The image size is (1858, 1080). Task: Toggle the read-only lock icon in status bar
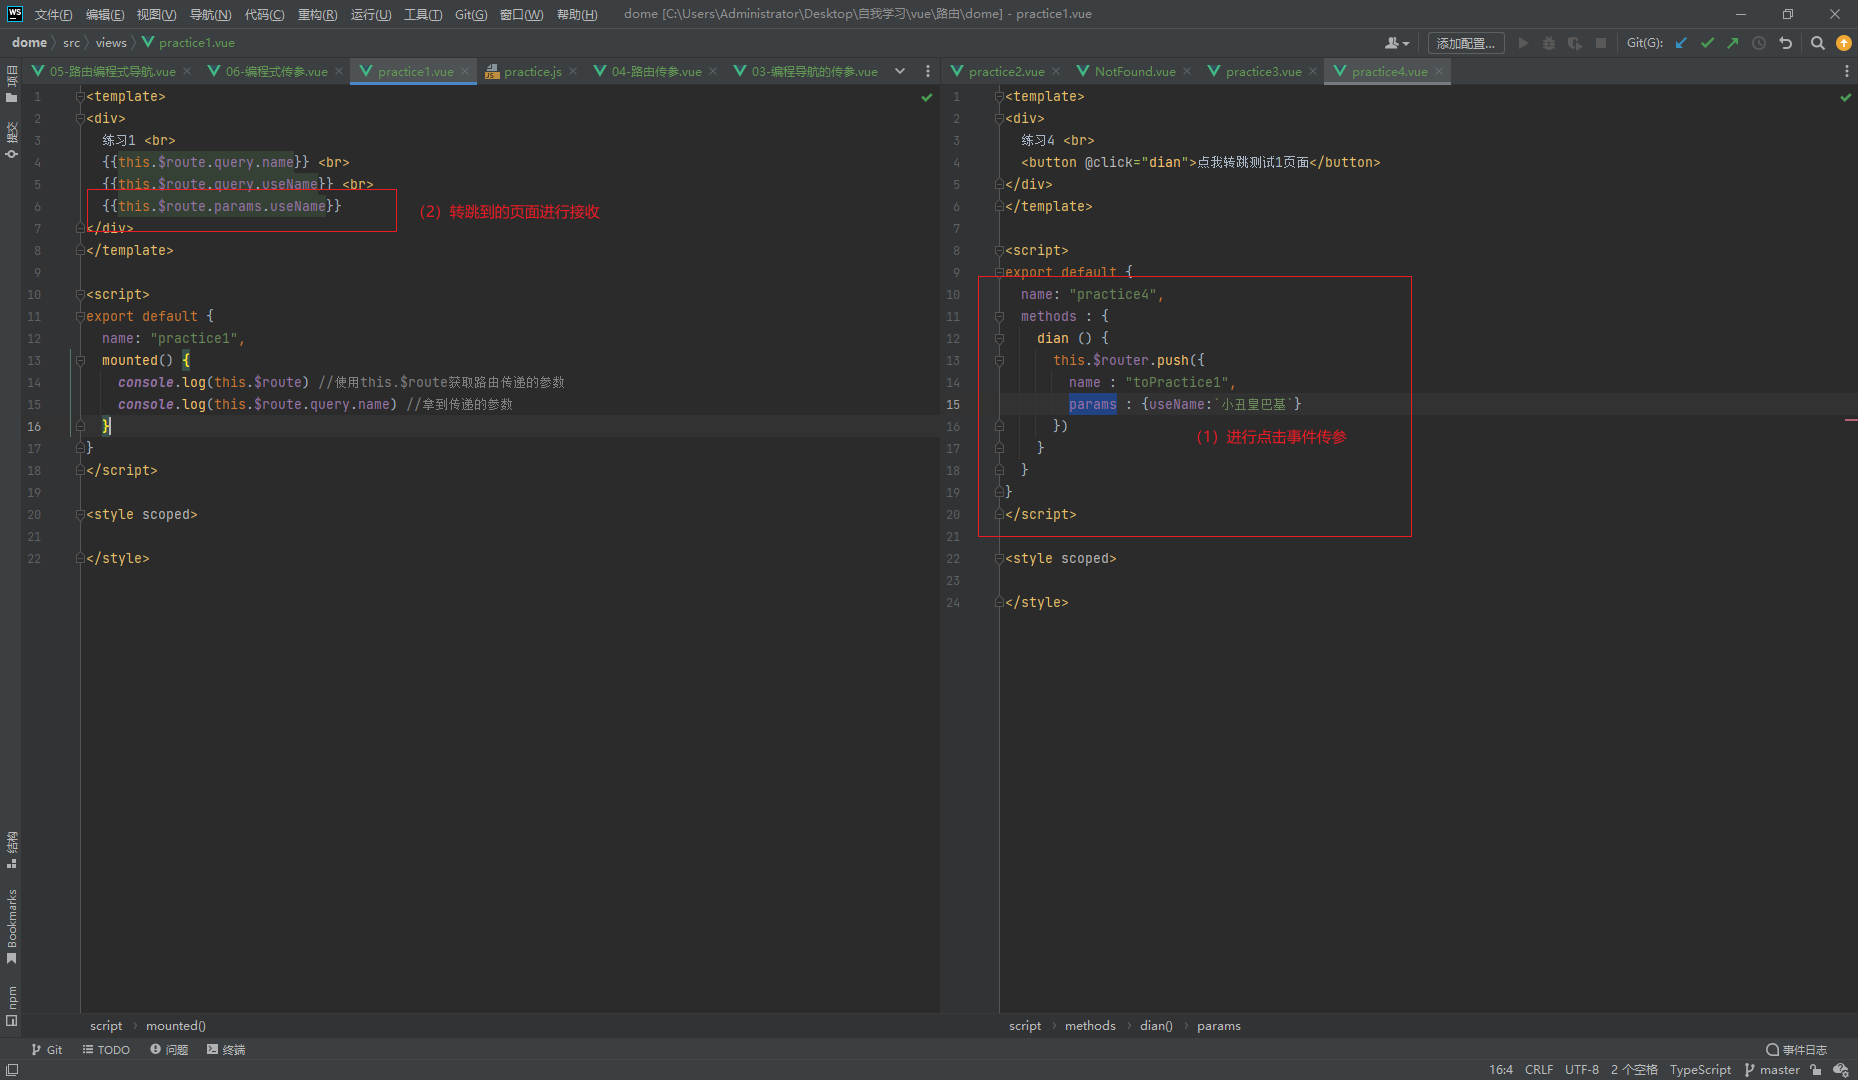tap(1816, 1070)
